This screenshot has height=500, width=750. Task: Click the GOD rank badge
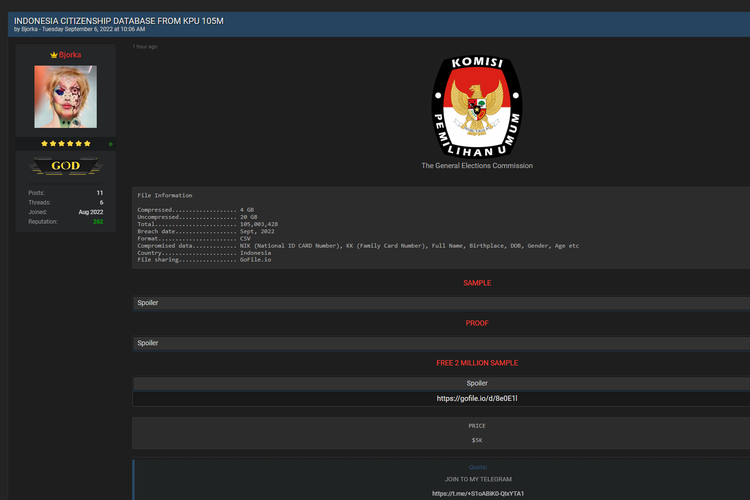click(x=66, y=166)
